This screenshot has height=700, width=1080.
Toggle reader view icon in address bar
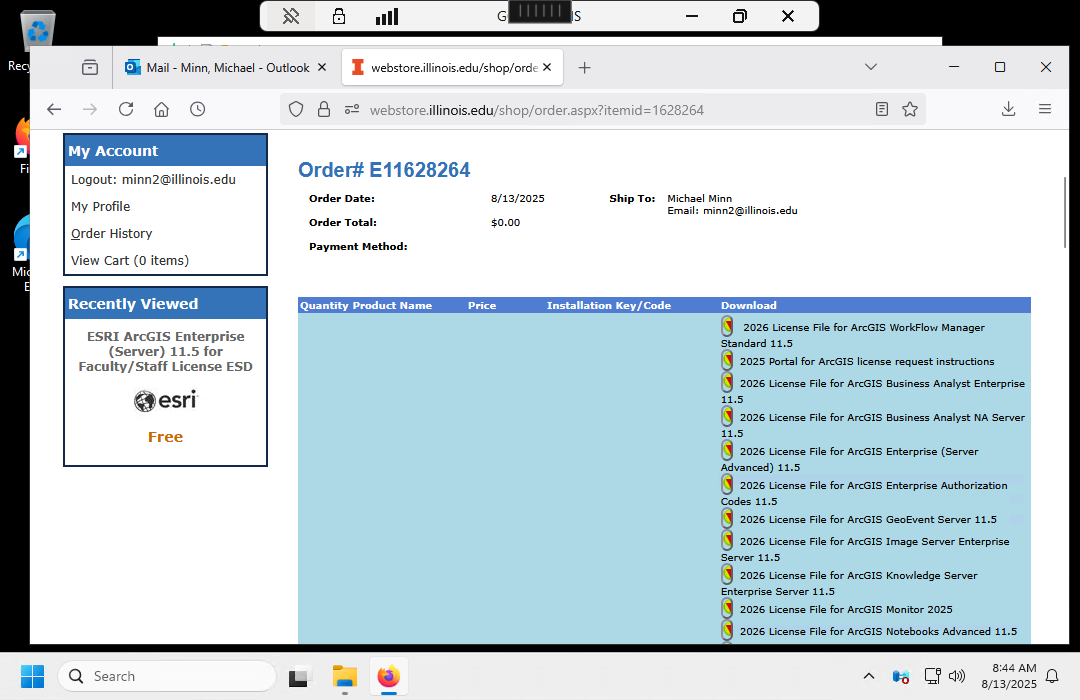pyautogui.click(x=881, y=109)
